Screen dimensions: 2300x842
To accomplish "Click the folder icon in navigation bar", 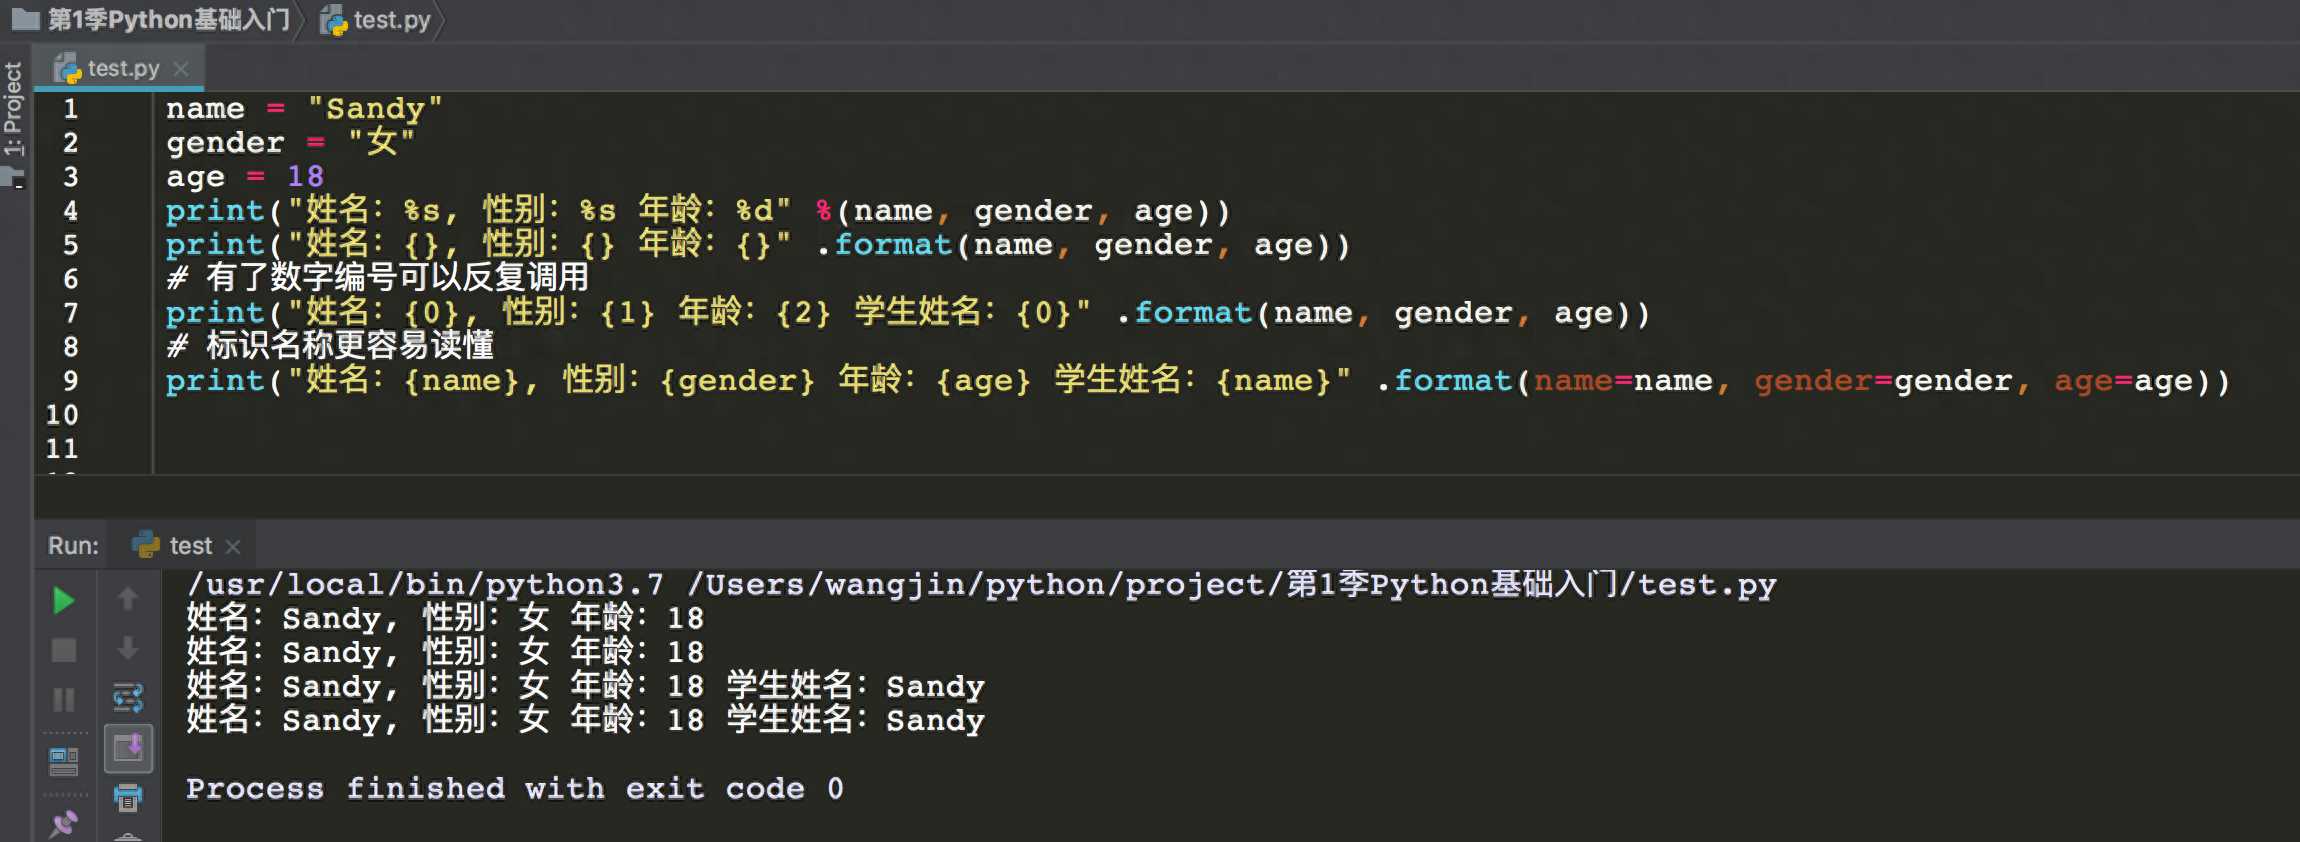I will 26,19.
